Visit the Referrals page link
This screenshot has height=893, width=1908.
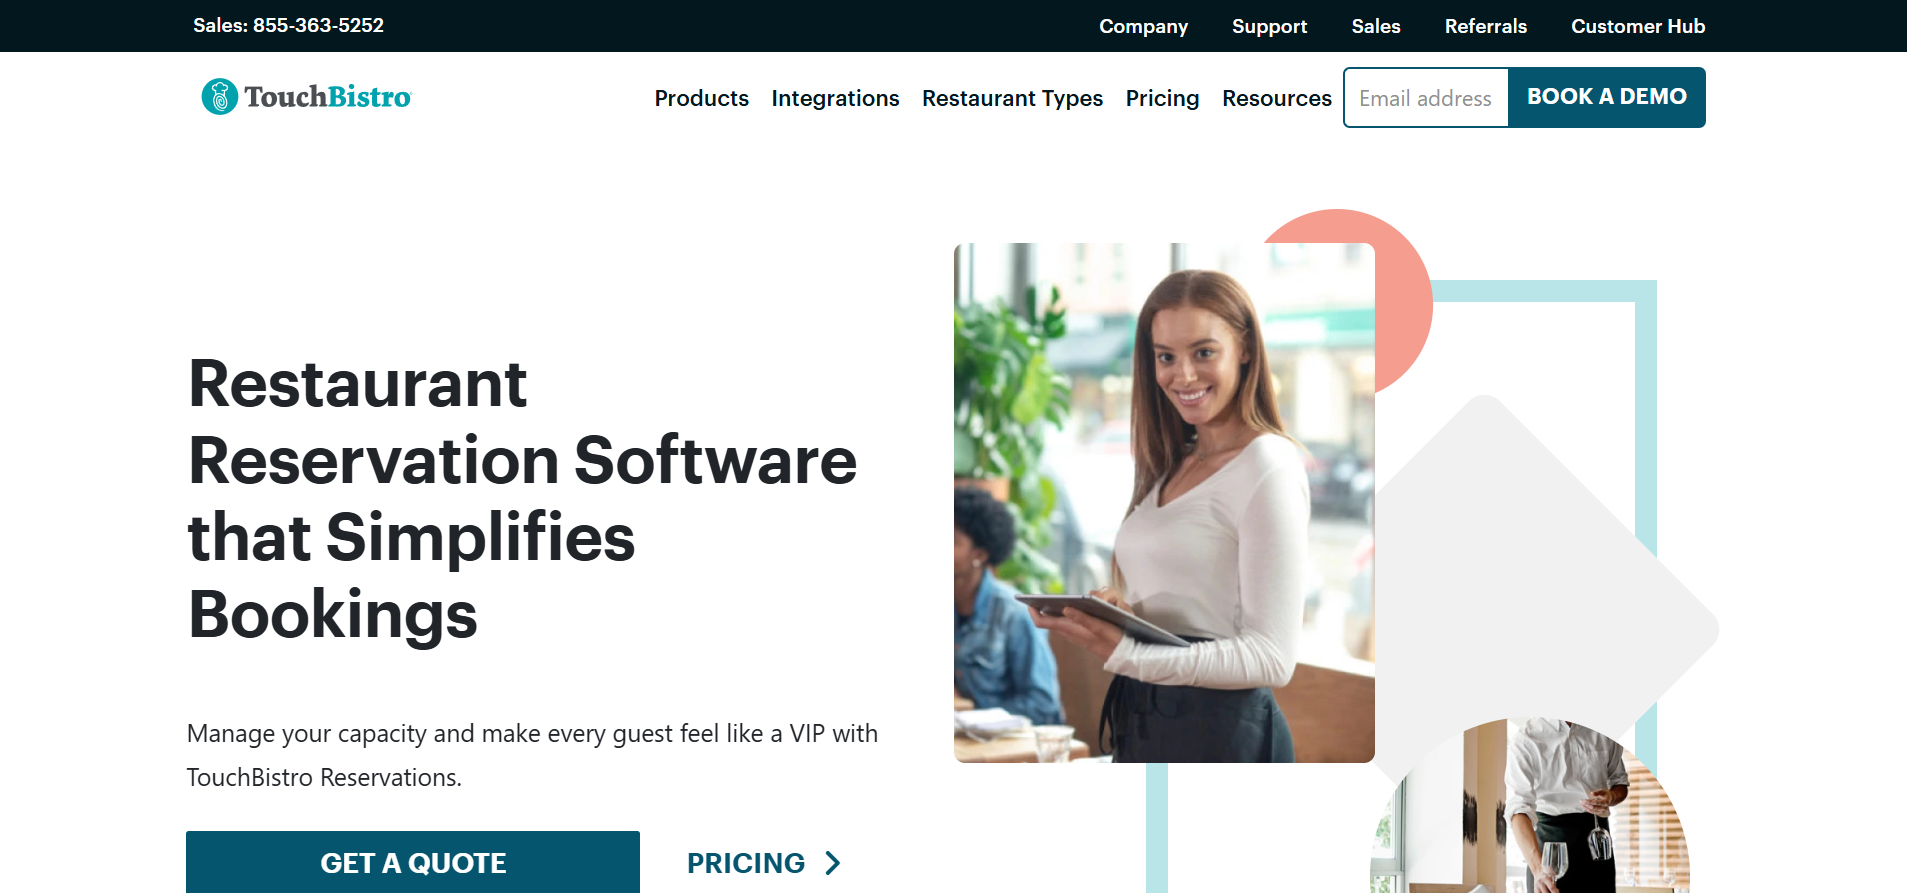pyautogui.click(x=1485, y=26)
